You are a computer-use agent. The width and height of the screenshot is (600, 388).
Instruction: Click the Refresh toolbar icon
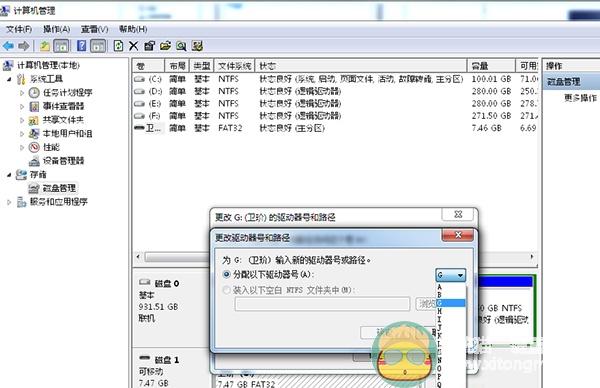coord(118,46)
